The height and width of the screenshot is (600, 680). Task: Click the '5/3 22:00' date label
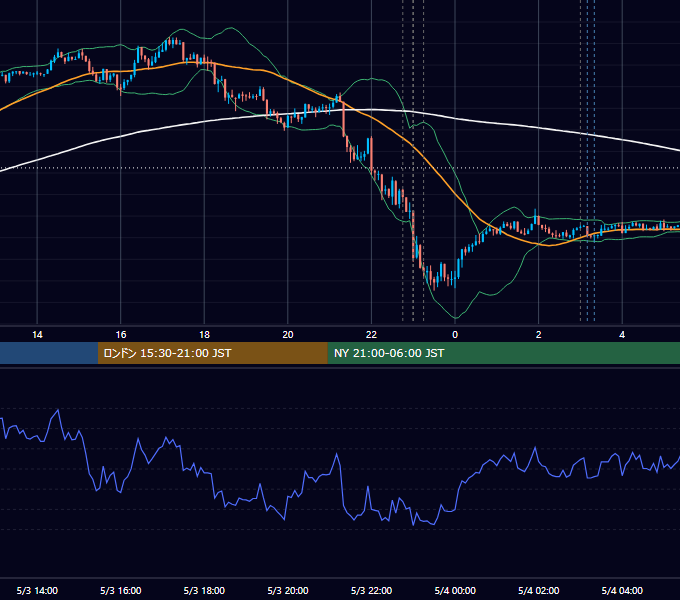(x=371, y=590)
